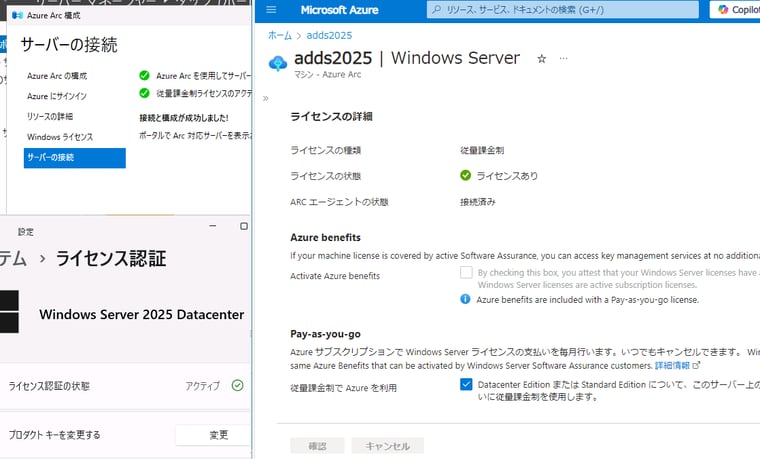Image resolution: width=760 pixels, height=459 pixels.
Task: Click 接続済み ARC agent status value
Action: [477, 202]
